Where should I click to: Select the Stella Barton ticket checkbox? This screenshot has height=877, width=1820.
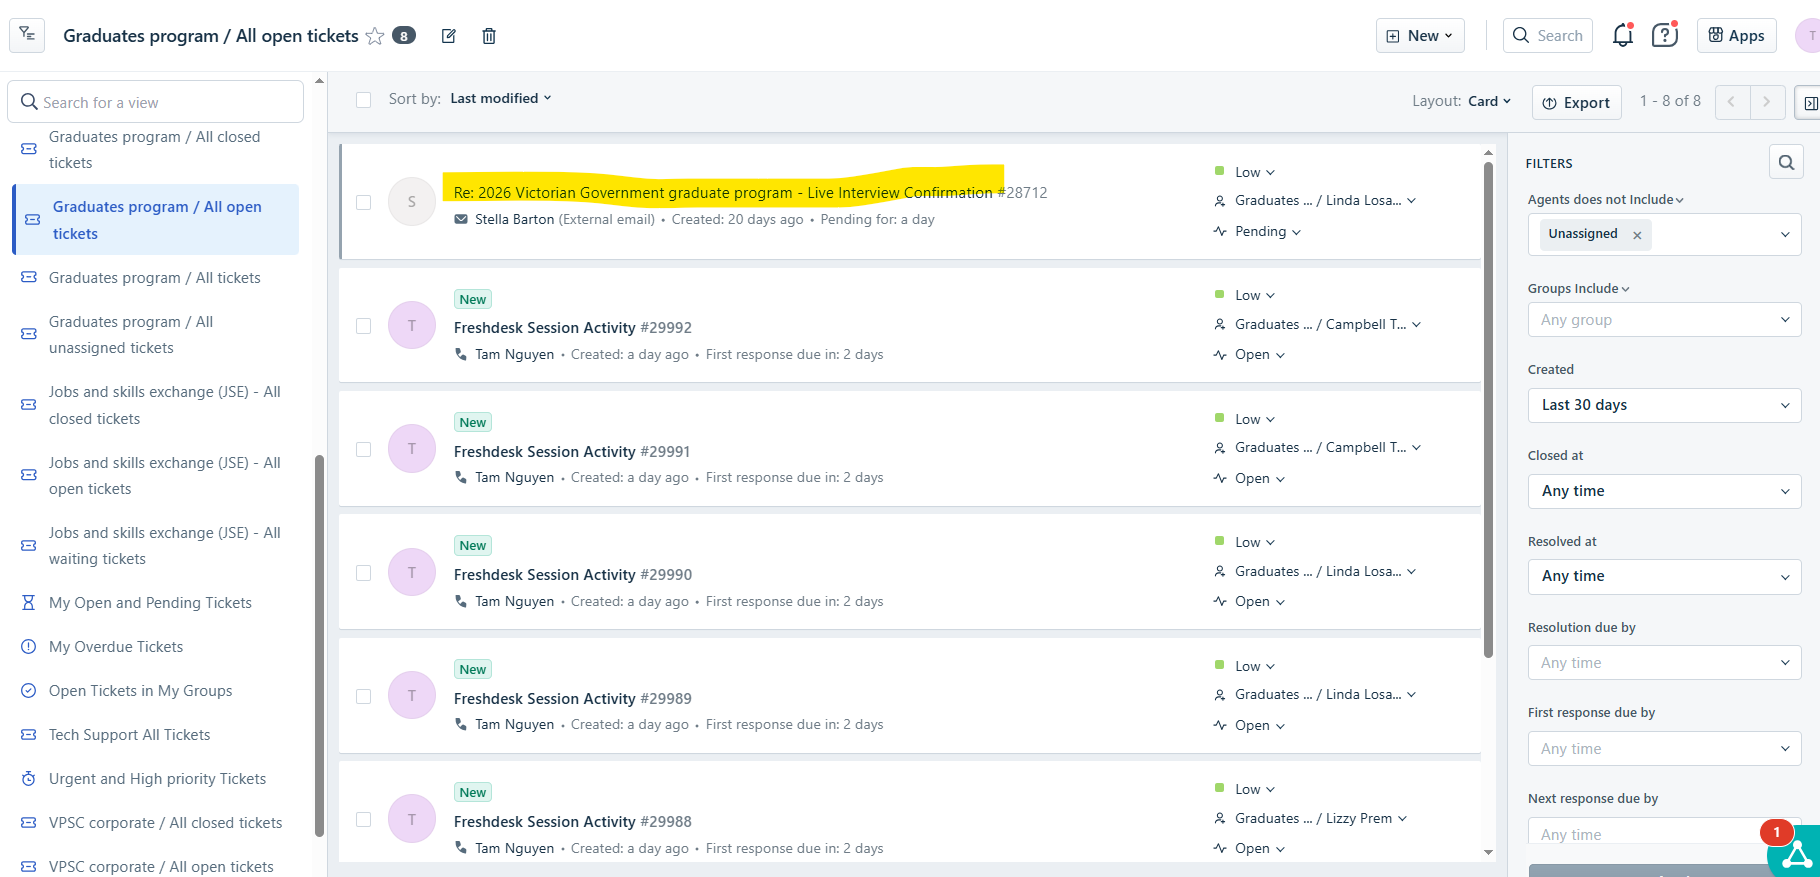(x=364, y=202)
